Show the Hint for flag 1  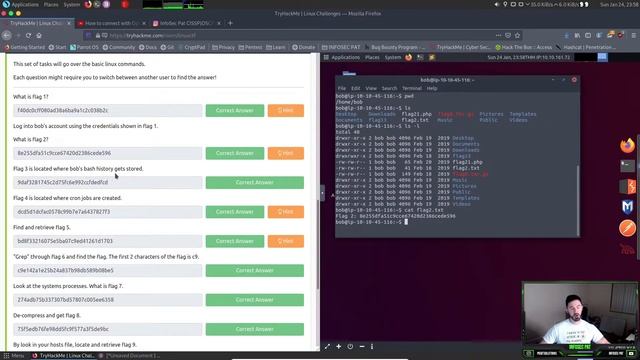click(x=286, y=111)
